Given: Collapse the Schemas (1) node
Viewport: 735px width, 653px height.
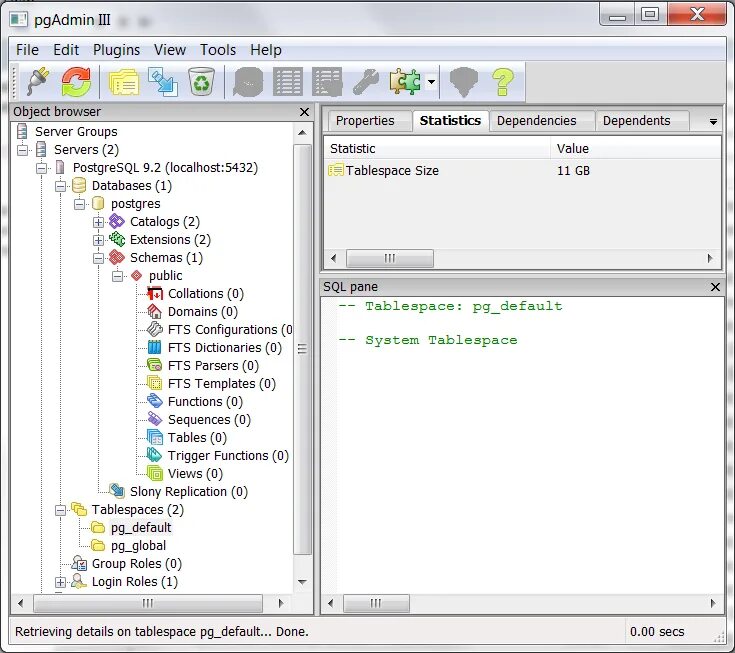Looking at the screenshot, I should tap(98, 258).
